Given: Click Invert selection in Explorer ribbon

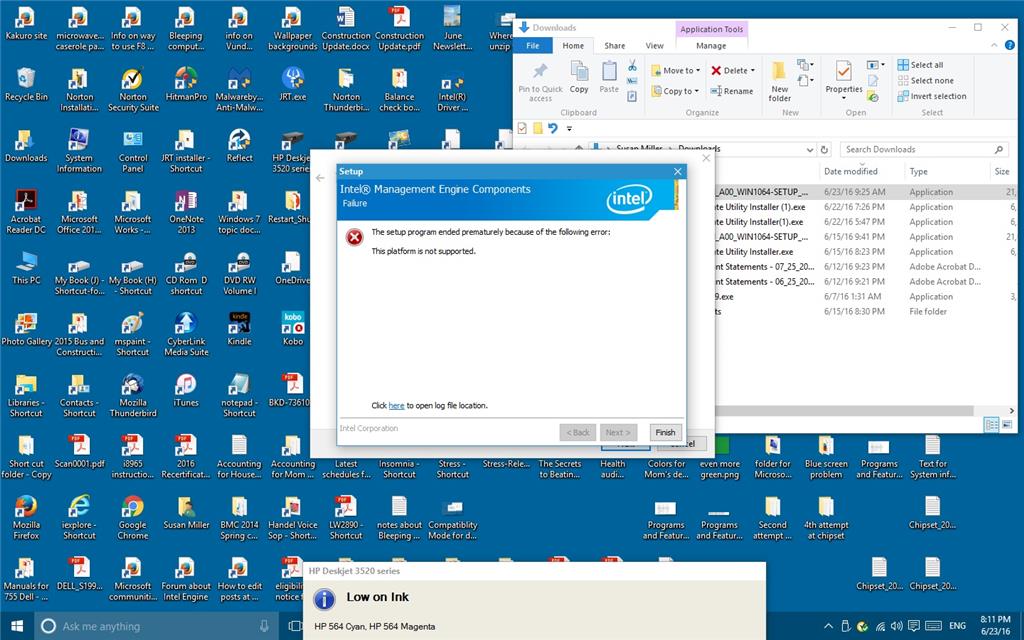Looking at the screenshot, I should tap(932, 96).
